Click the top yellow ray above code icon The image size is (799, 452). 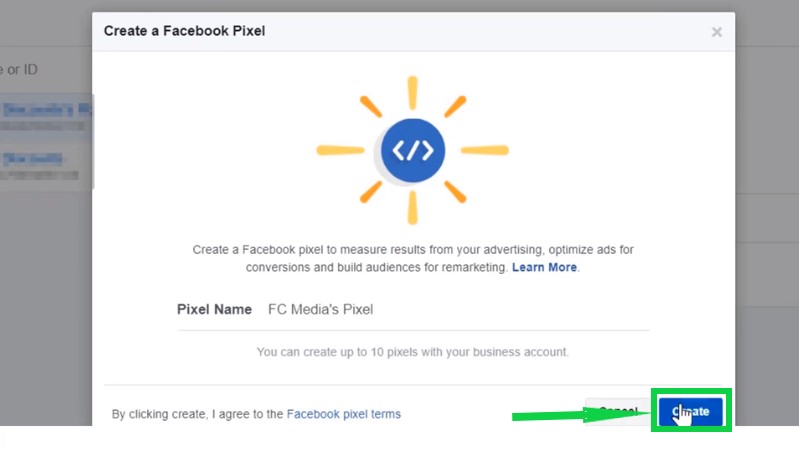pyautogui.click(x=413, y=93)
